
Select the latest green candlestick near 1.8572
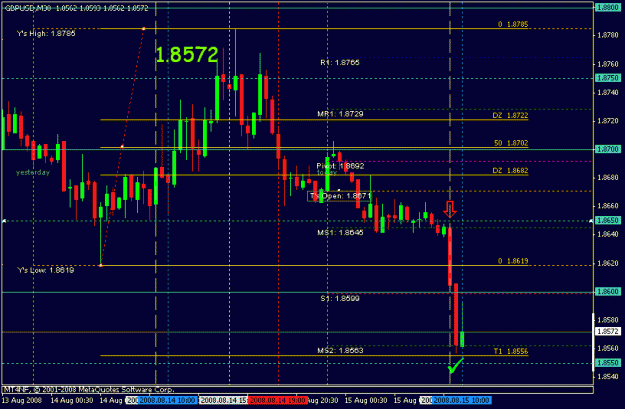[462, 339]
